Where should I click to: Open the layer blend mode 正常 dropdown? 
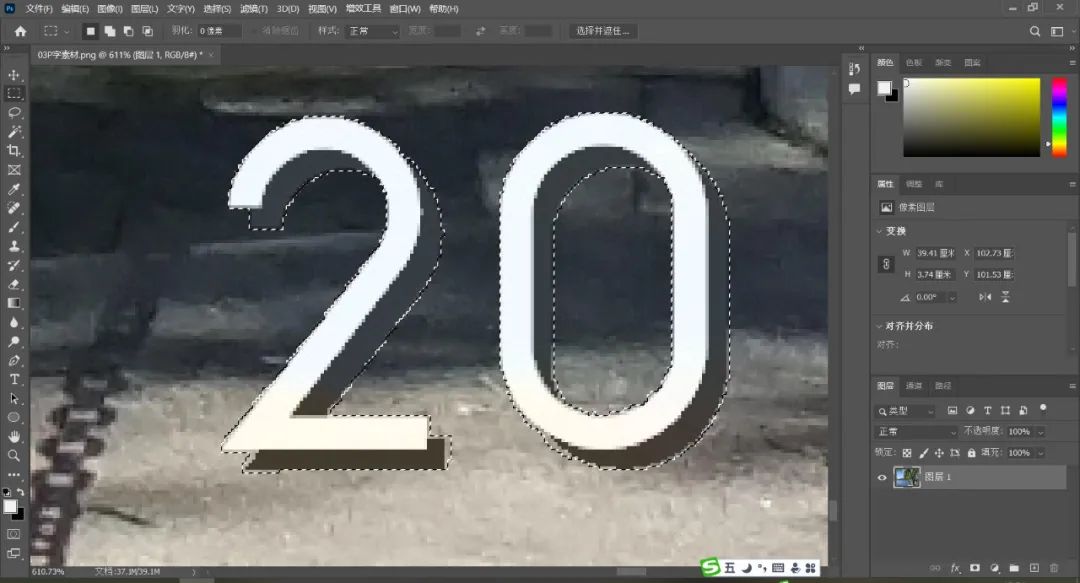pos(916,432)
